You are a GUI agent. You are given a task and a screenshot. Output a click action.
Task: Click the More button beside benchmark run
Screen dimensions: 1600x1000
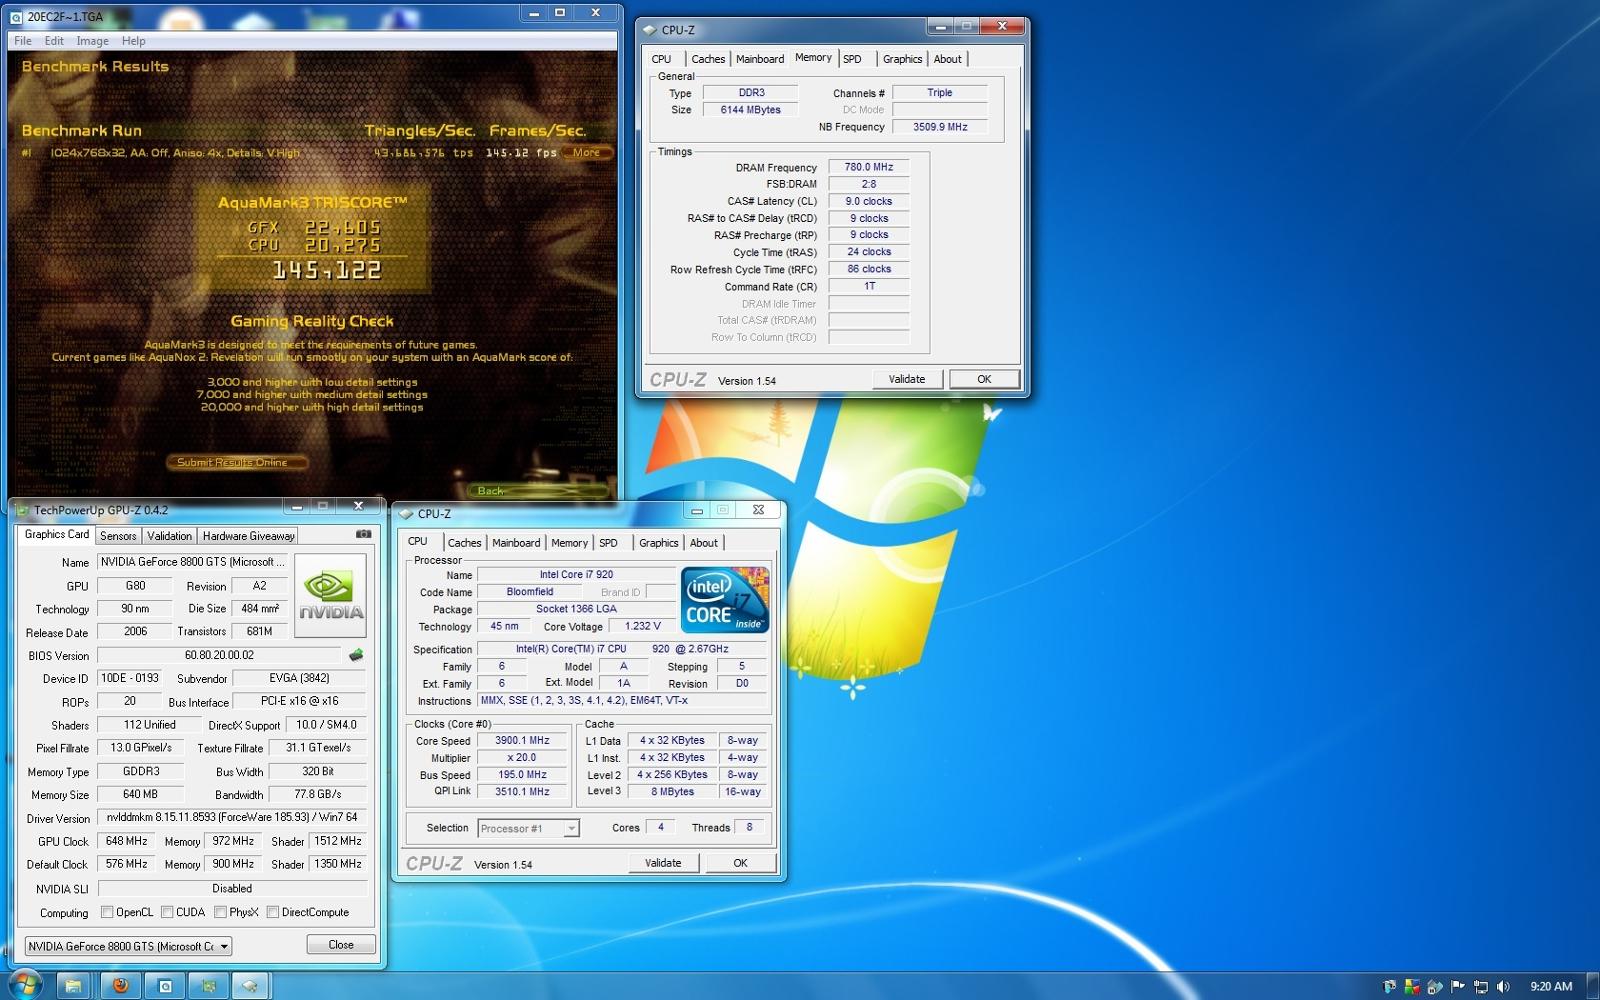point(587,153)
